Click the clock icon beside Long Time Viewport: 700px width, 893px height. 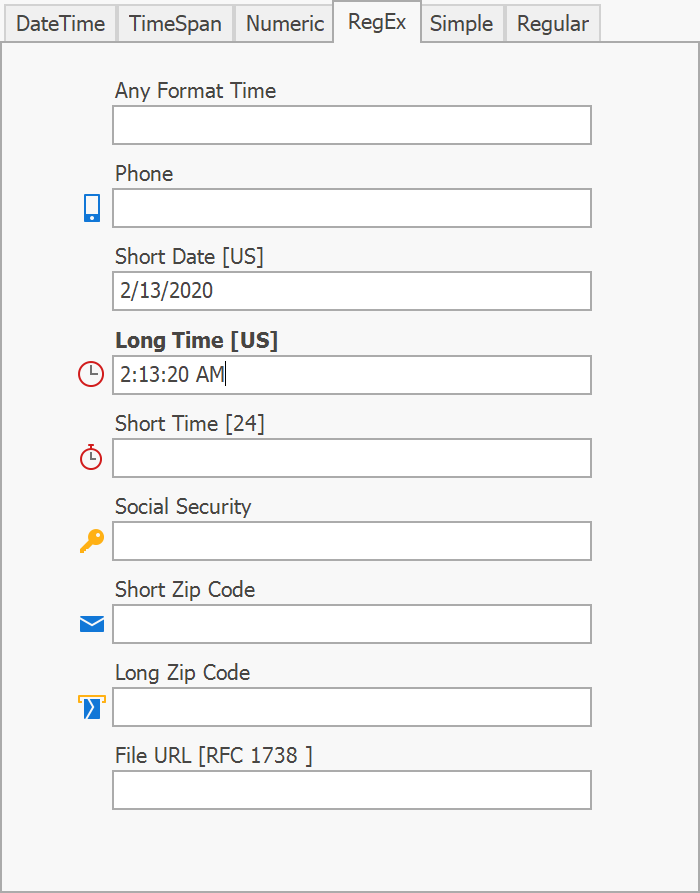(x=91, y=374)
